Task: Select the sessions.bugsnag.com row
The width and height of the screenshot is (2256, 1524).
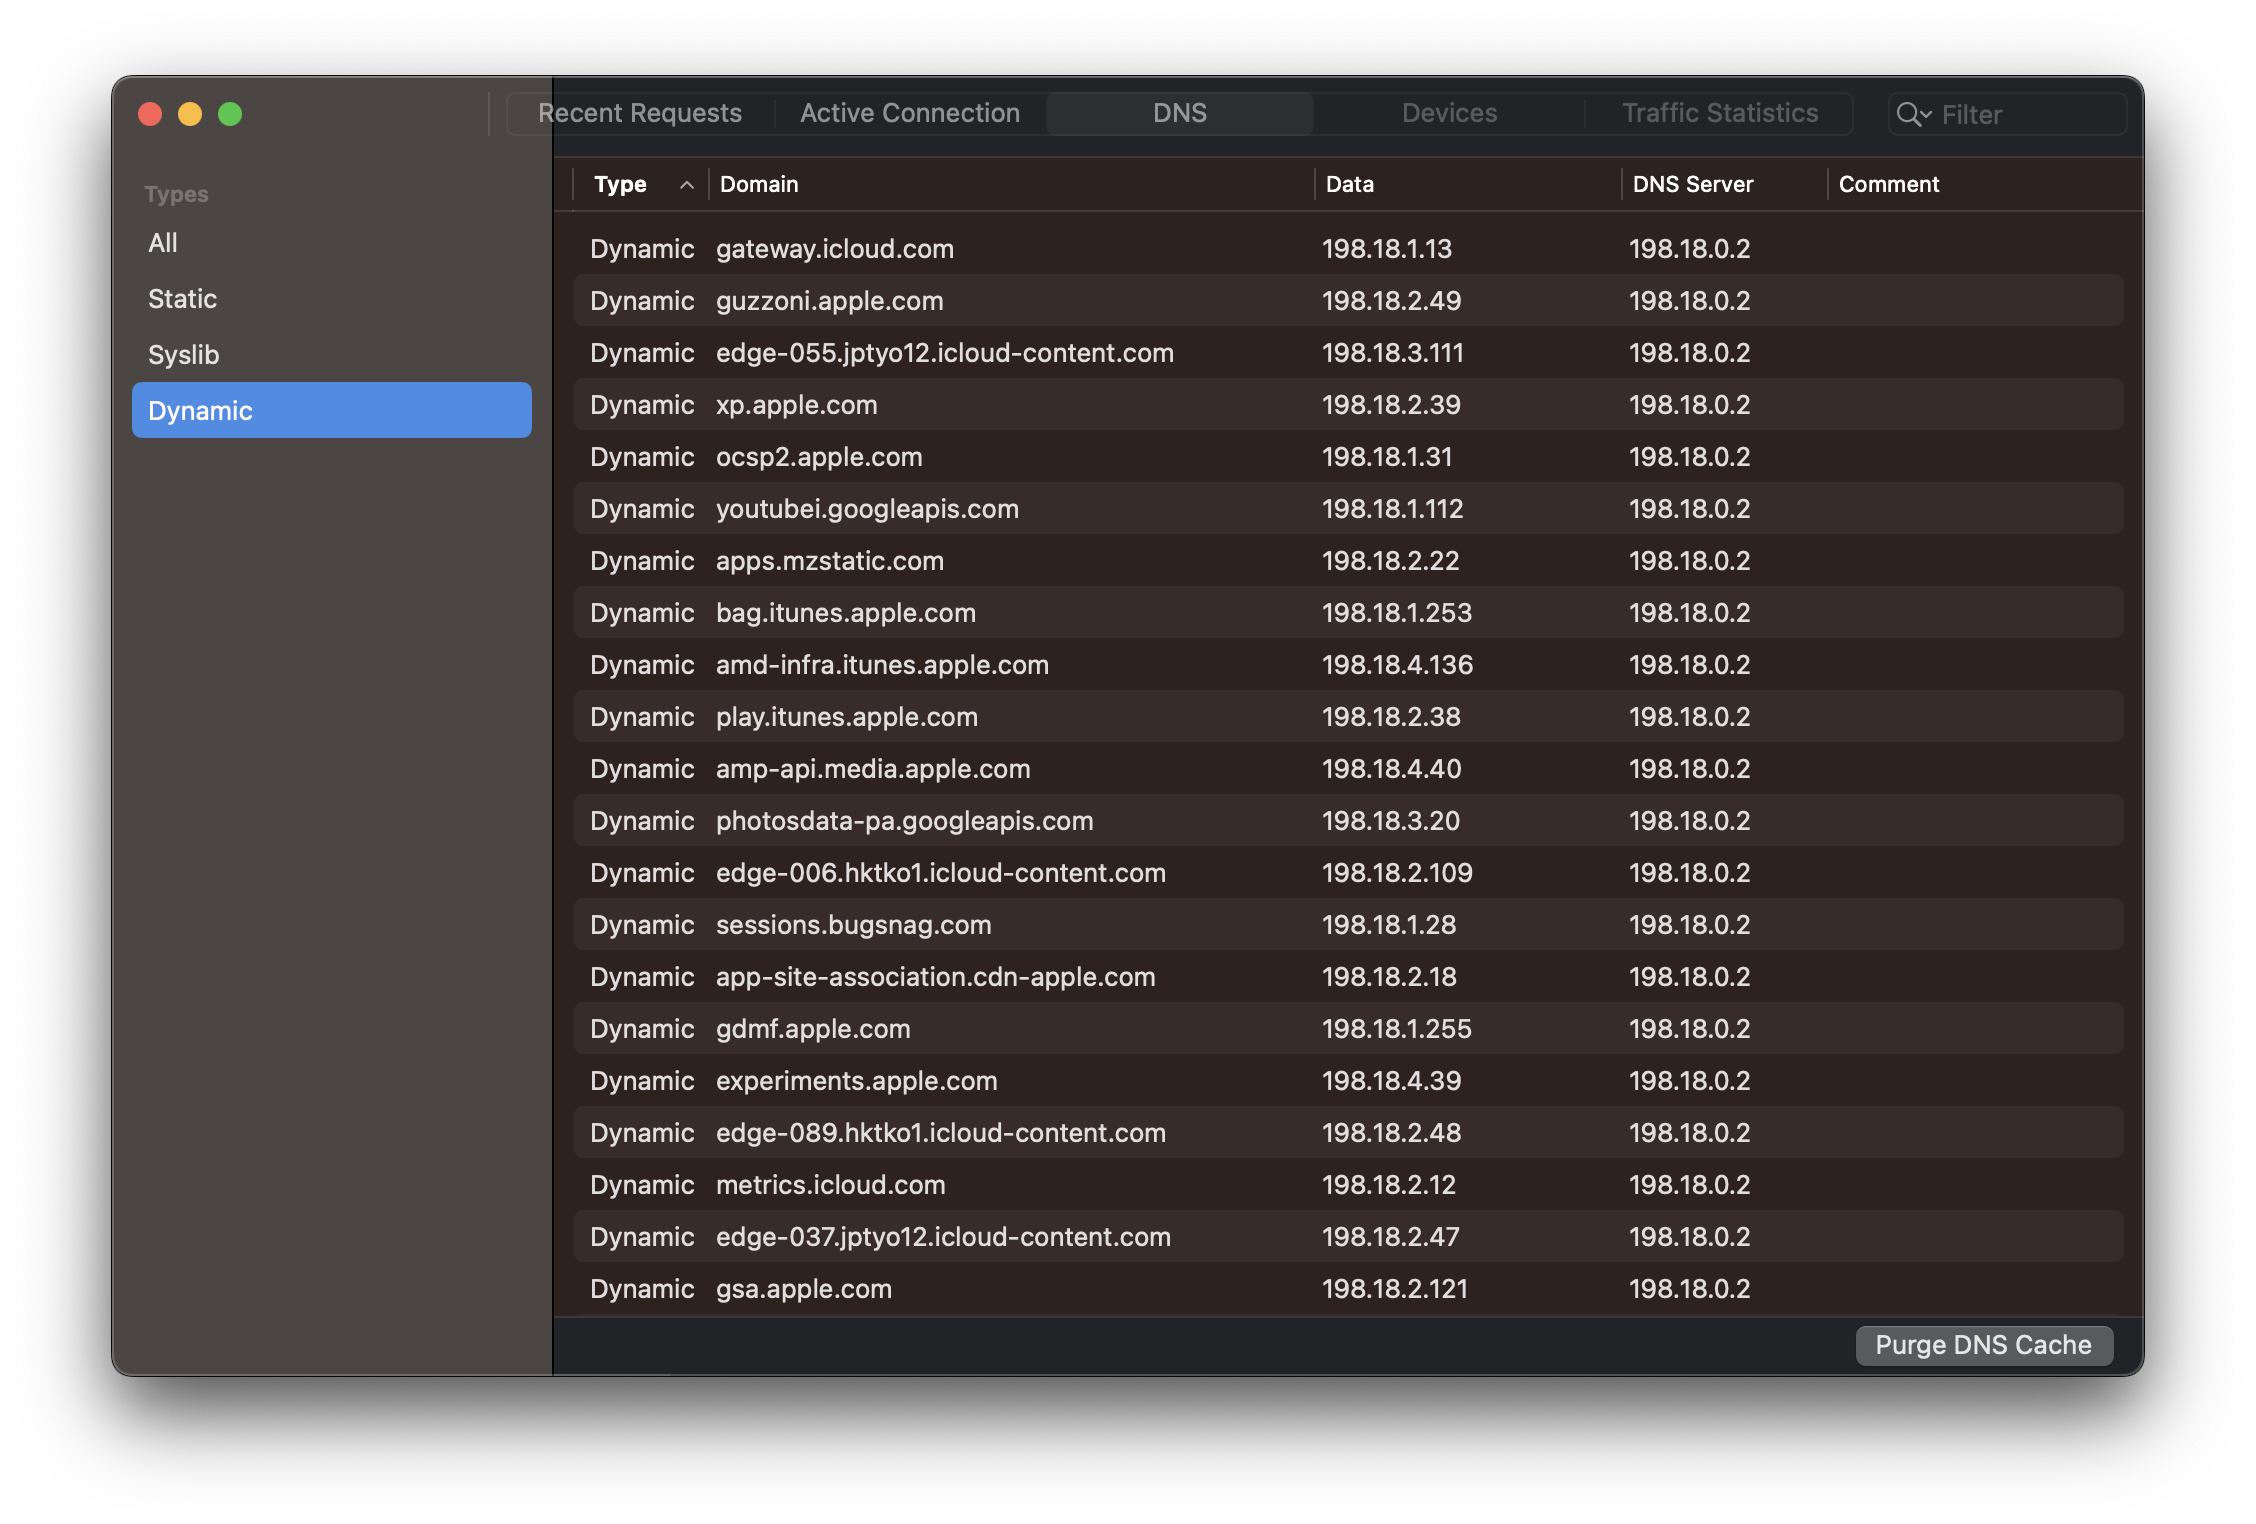Action: click(853, 925)
